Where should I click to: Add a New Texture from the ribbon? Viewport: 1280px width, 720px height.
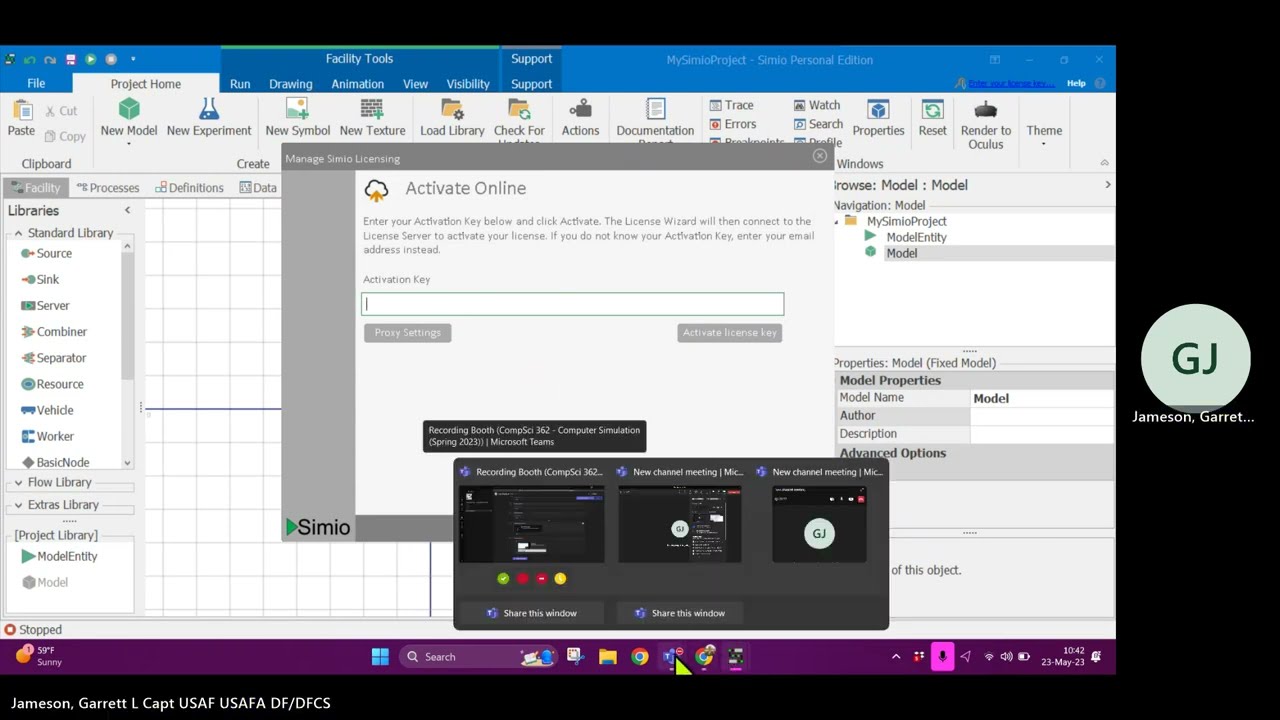pos(372,117)
